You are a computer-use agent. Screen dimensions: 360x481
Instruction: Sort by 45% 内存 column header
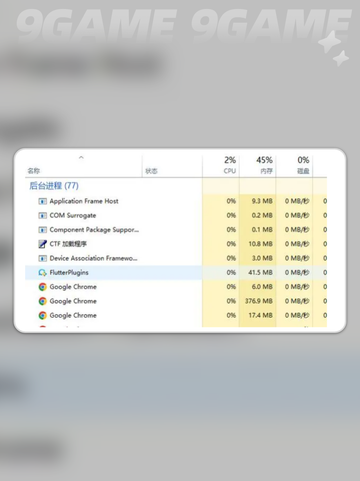pos(264,165)
